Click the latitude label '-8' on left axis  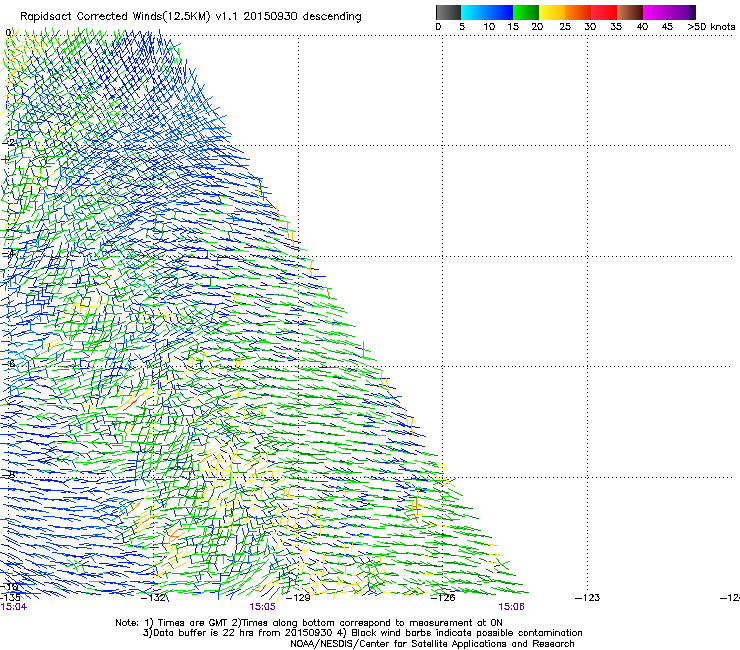(9, 474)
